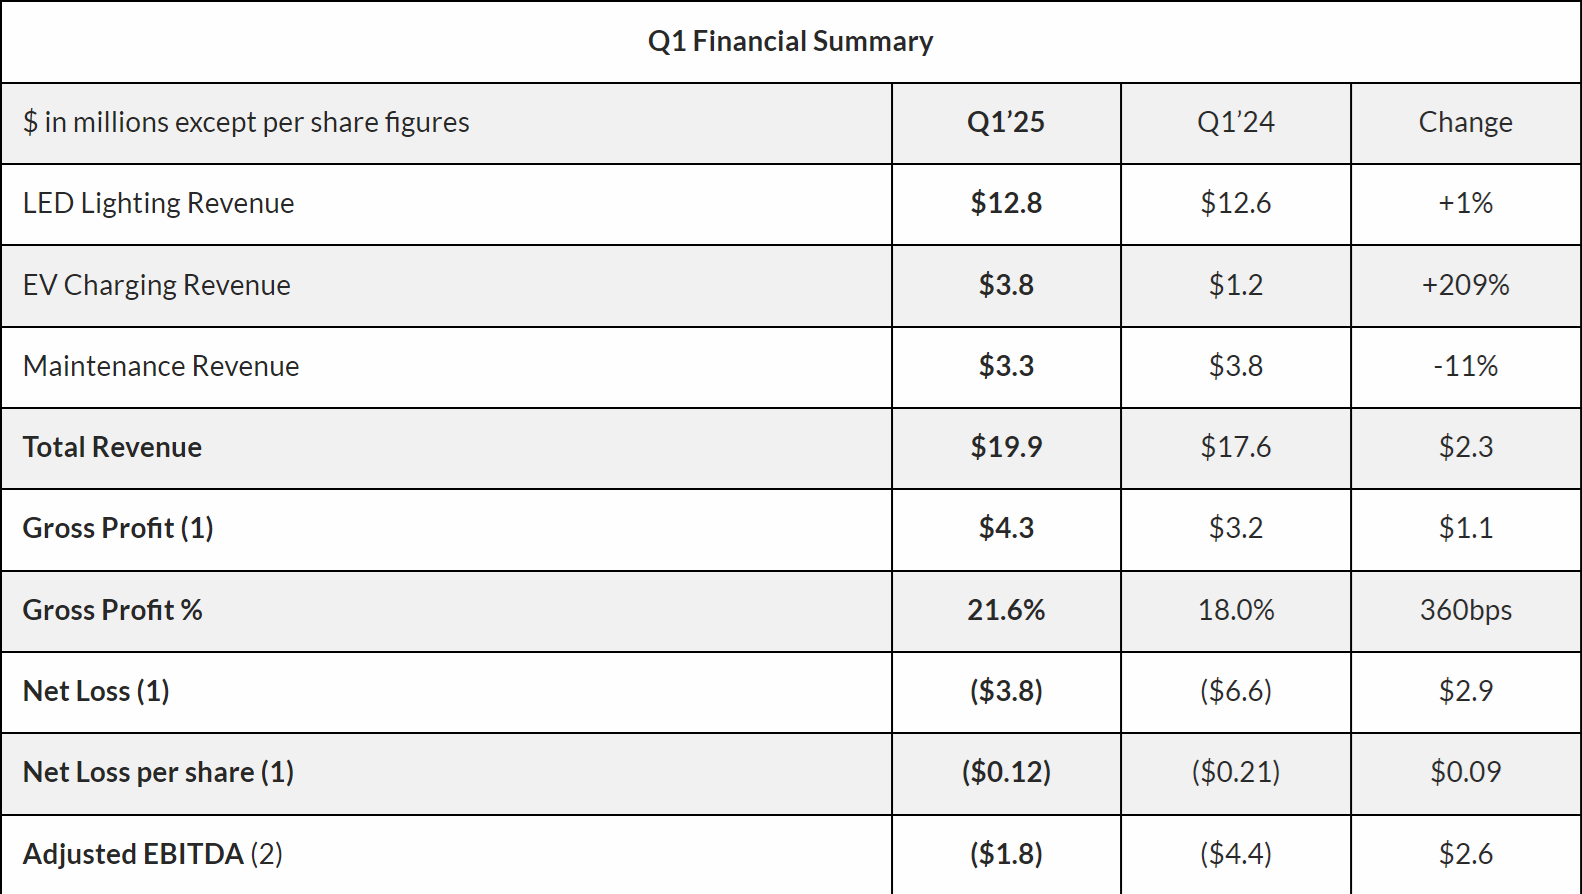
Task: Click the Gross Profit (1) label
Action: click(118, 528)
